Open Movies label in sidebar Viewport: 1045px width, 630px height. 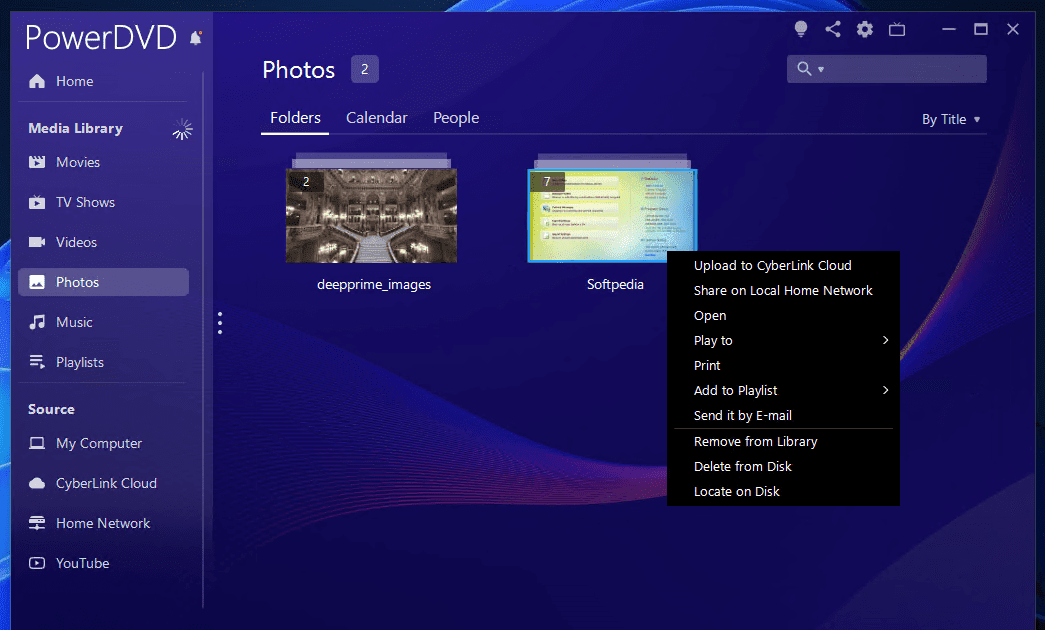pos(78,162)
